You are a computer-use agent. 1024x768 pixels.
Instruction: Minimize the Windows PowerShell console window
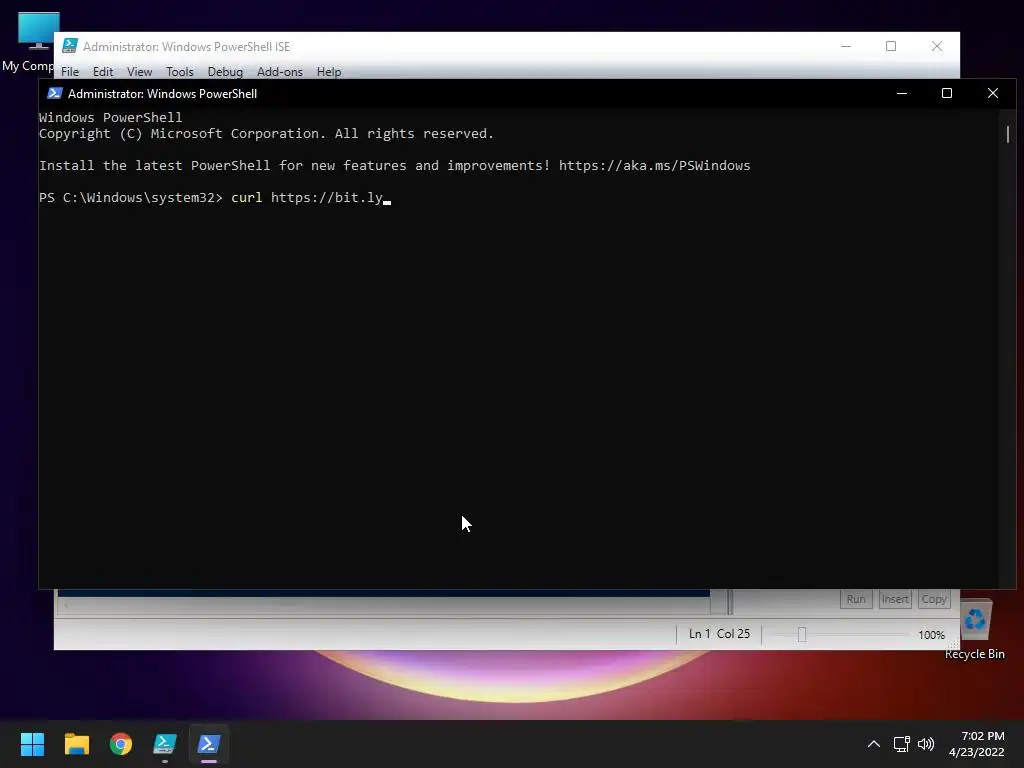tap(902, 93)
